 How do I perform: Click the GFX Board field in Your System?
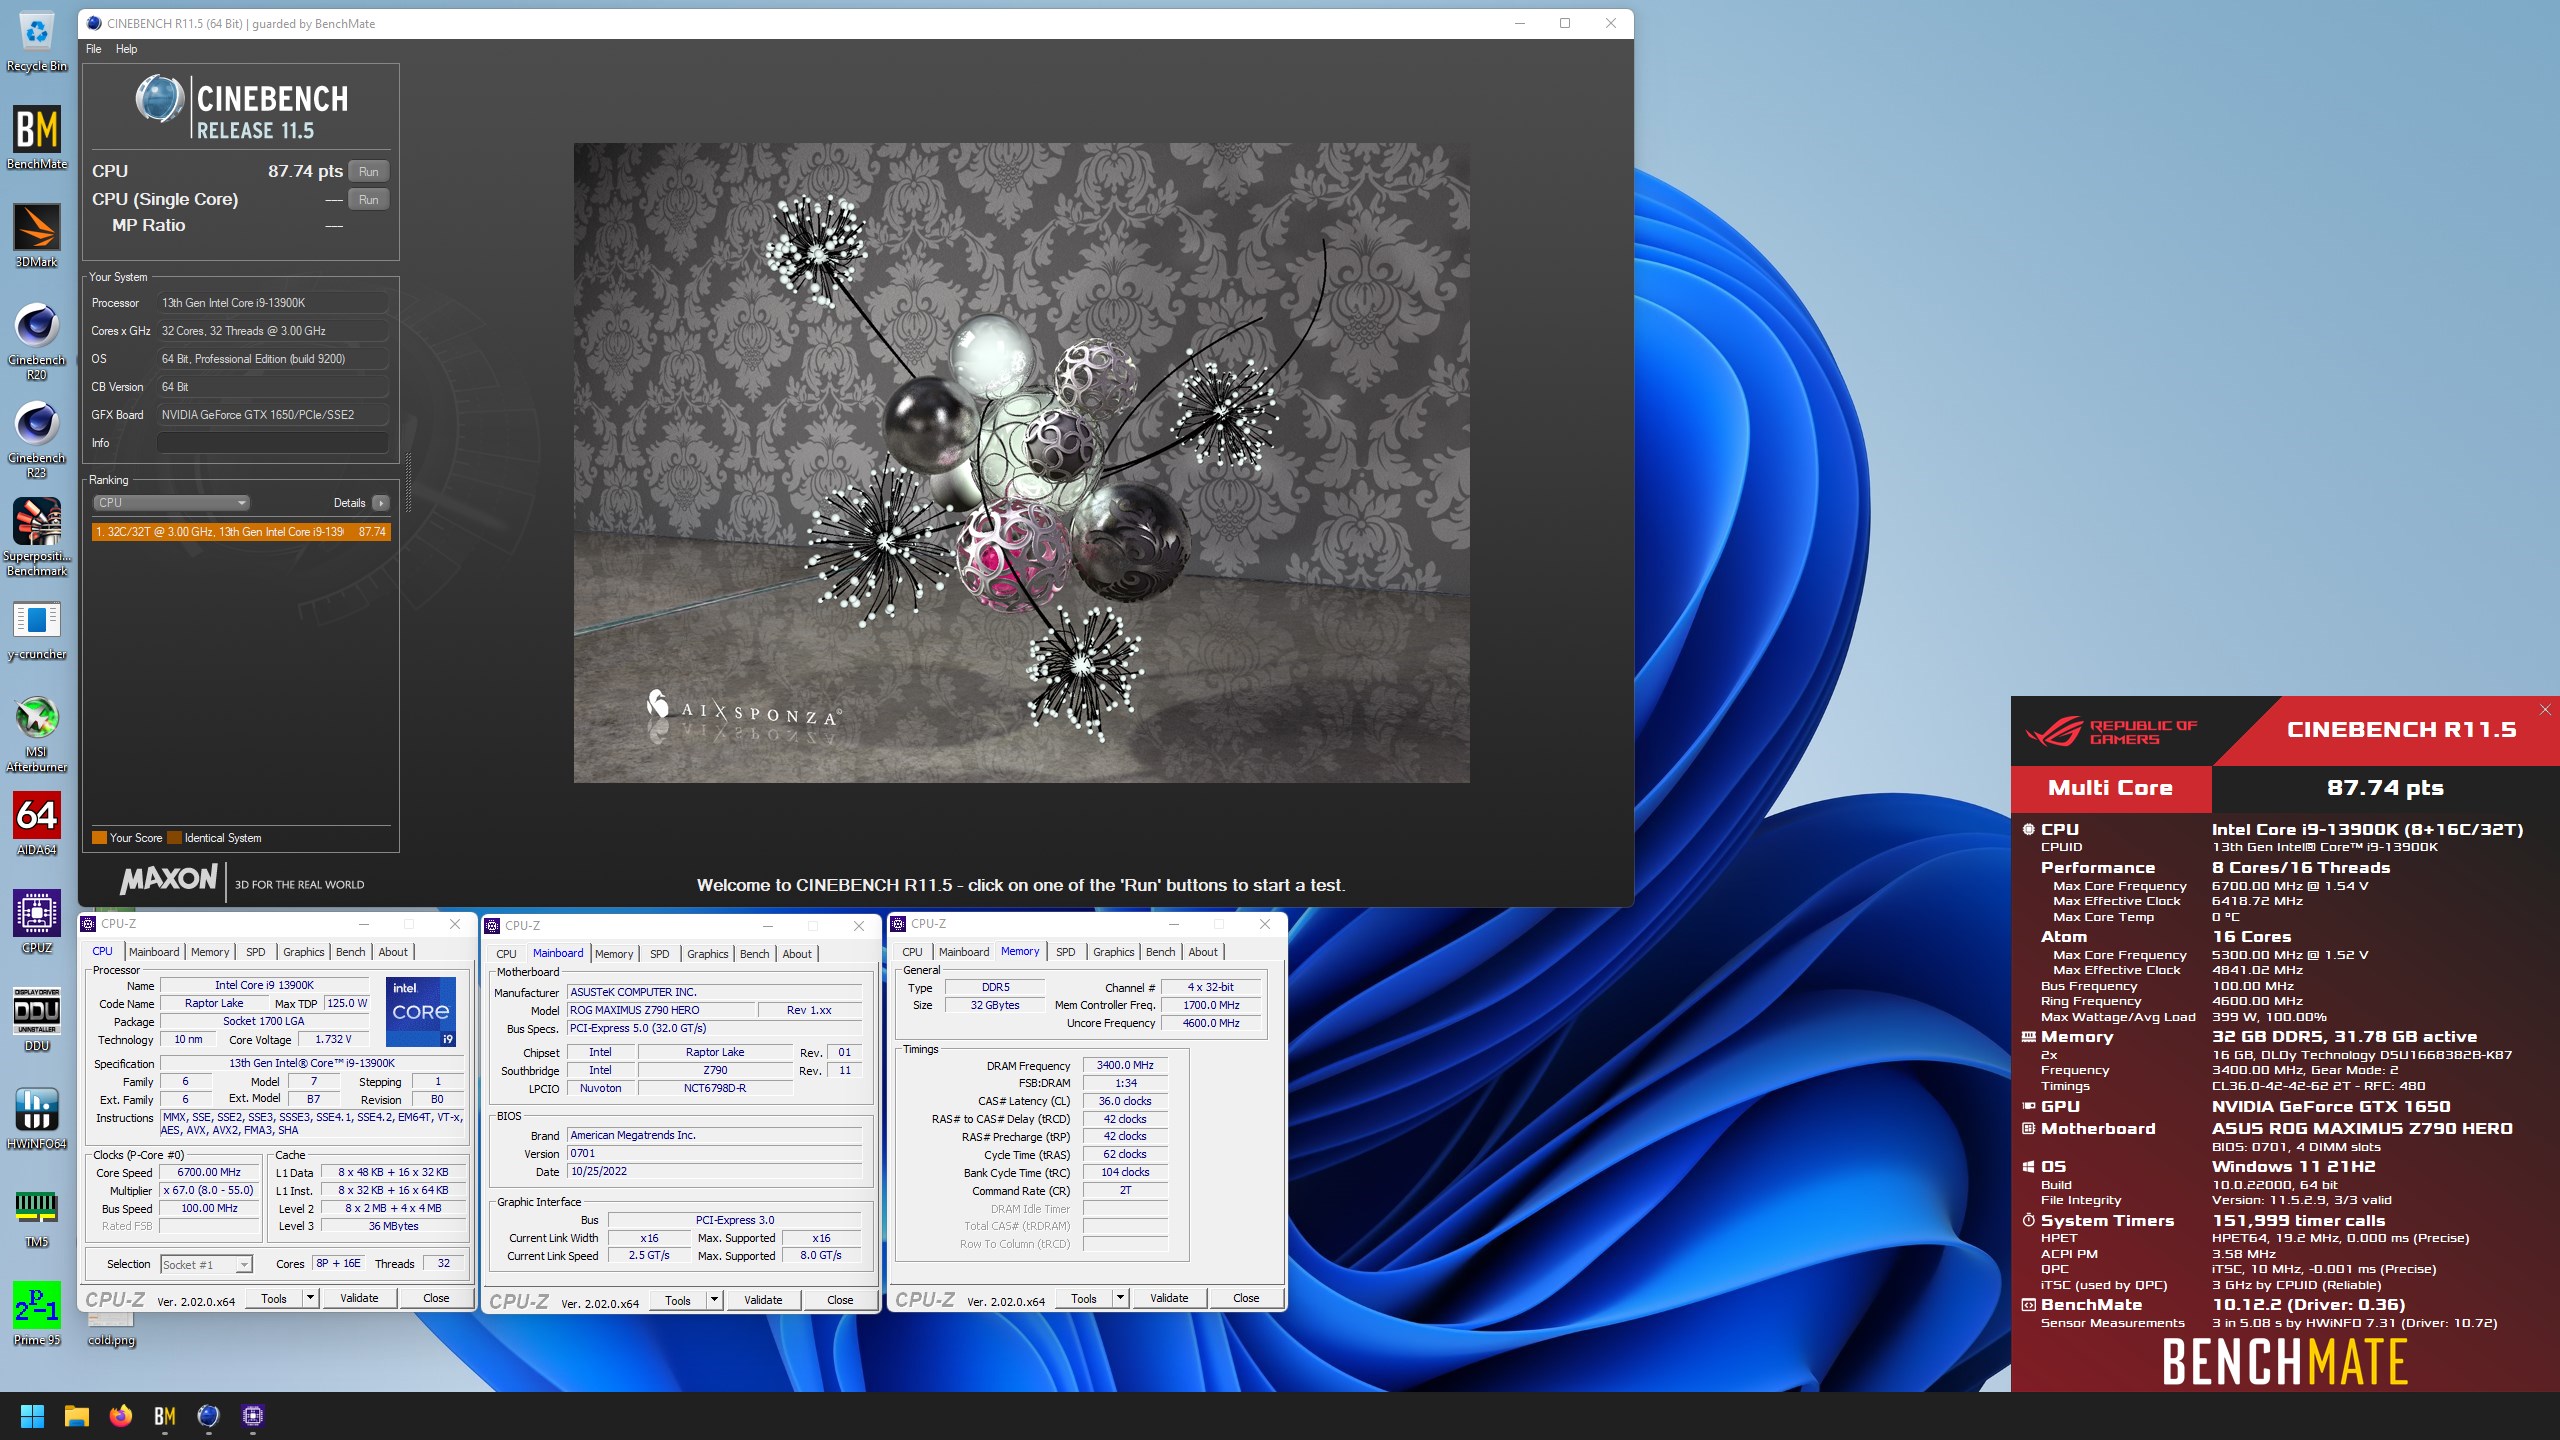(x=272, y=414)
